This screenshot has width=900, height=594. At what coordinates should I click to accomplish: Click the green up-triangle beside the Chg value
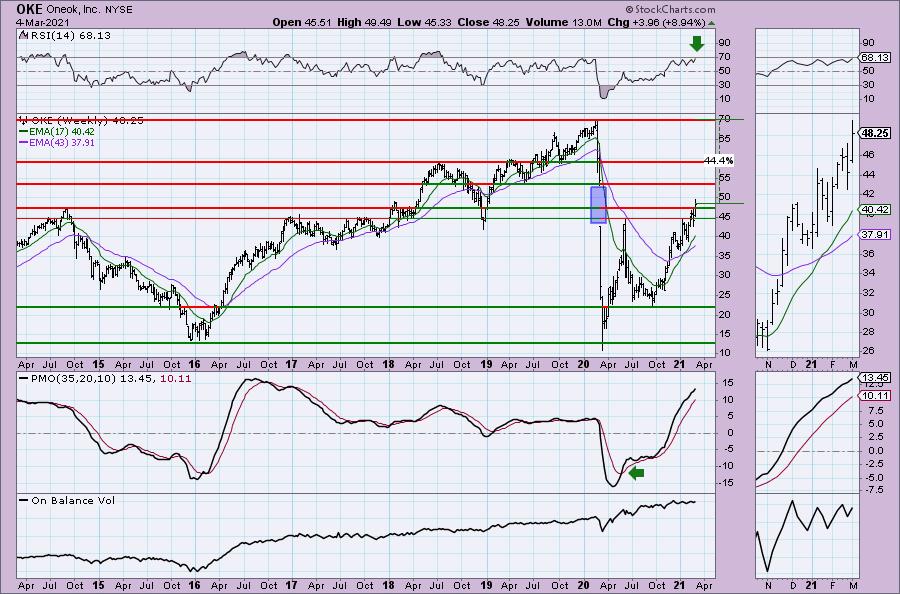coord(712,24)
